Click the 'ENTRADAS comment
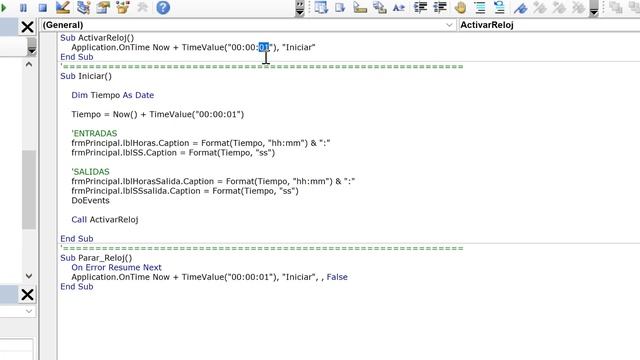This screenshot has width=640, height=360. pos(94,133)
